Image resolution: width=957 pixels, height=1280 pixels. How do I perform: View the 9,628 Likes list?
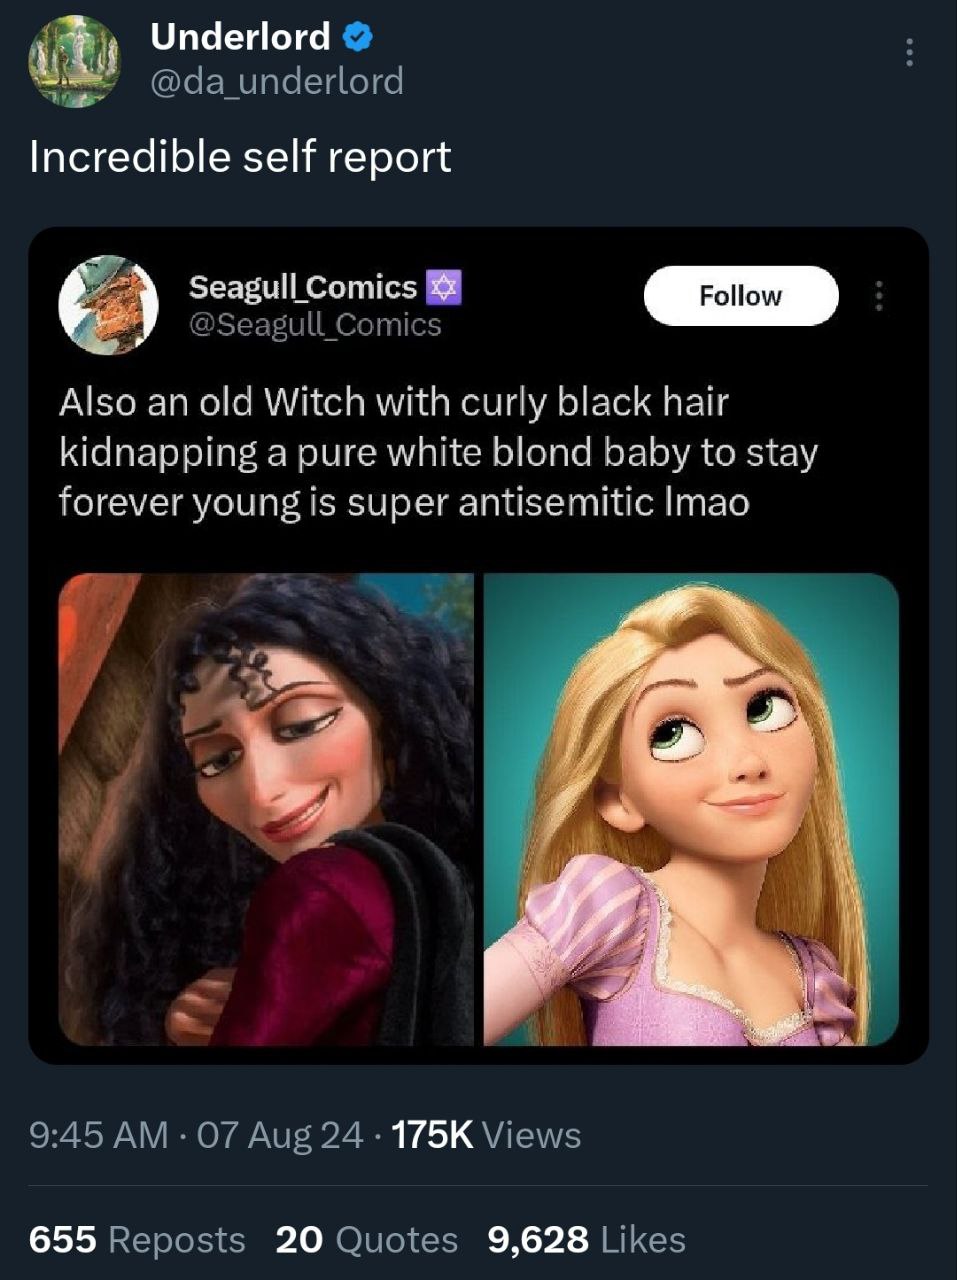click(587, 1239)
